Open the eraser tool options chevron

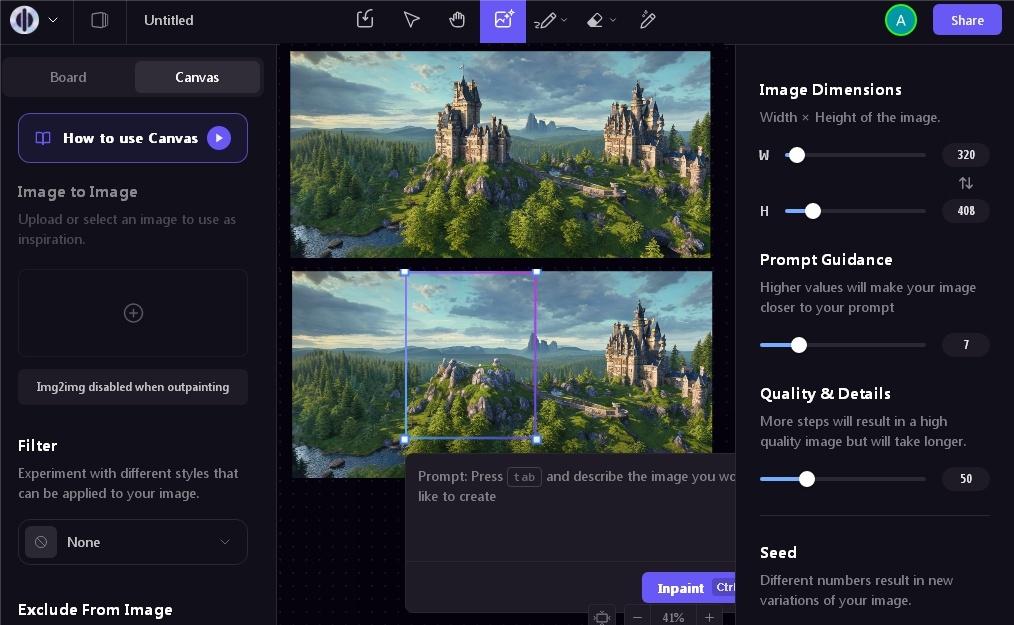point(613,20)
